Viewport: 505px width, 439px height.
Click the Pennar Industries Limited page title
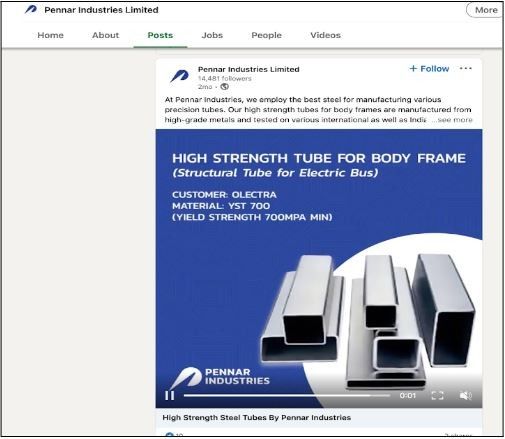[x=101, y=10]
